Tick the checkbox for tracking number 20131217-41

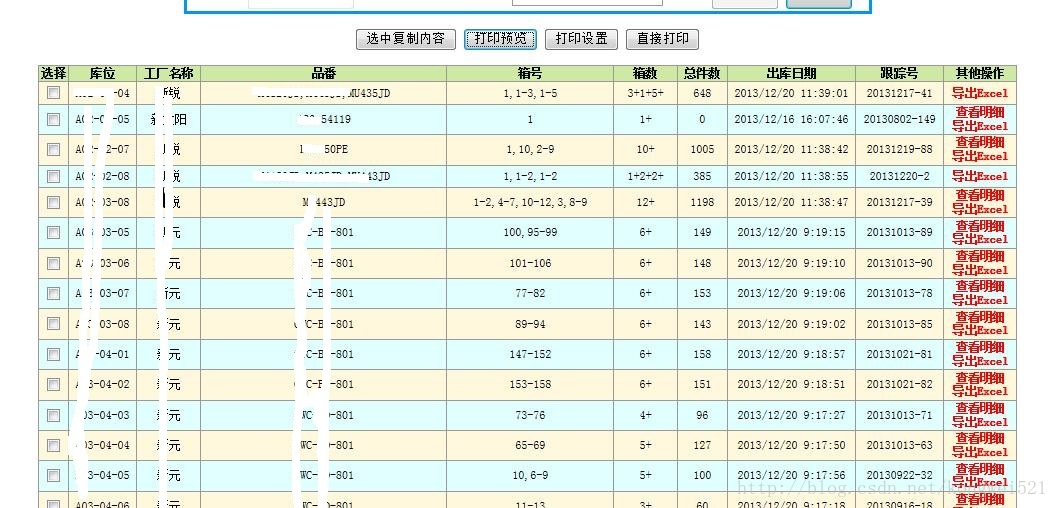53,93
